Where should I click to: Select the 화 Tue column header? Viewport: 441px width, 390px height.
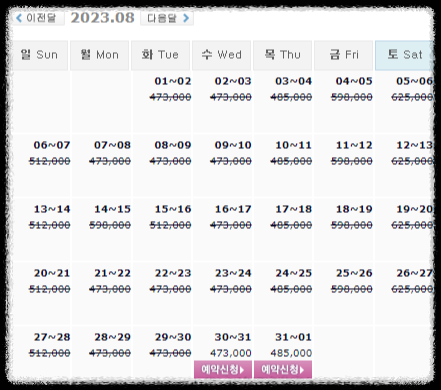(160, 55)
